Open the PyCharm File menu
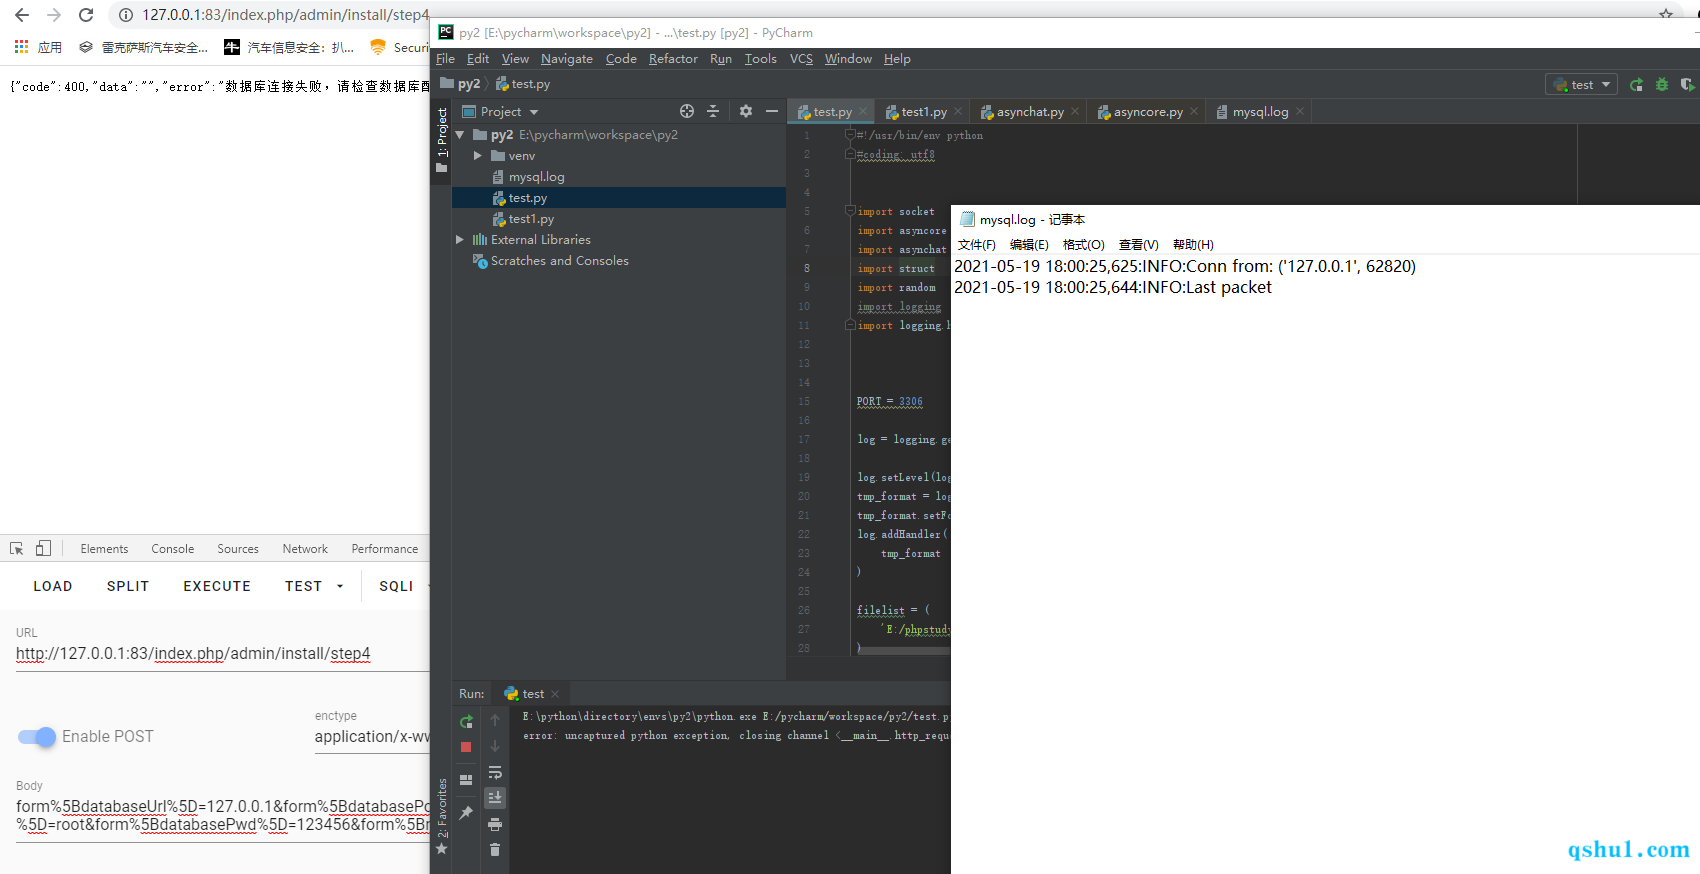The image size is (1700, 874). coord(445,59)
